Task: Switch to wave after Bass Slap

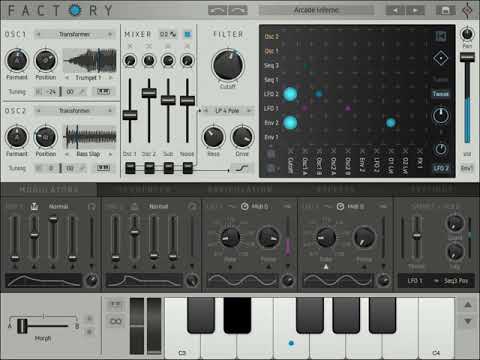Action: point(110,154)
